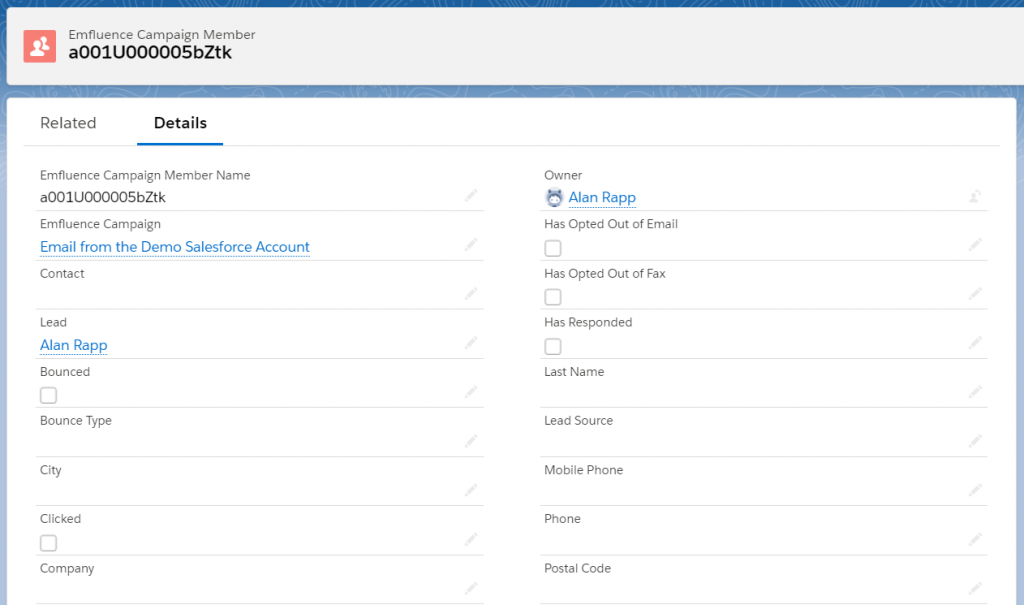This screenshot has height=605, width=1024.
Task: Edit the Lead Source field
Action: pos(975,441)
